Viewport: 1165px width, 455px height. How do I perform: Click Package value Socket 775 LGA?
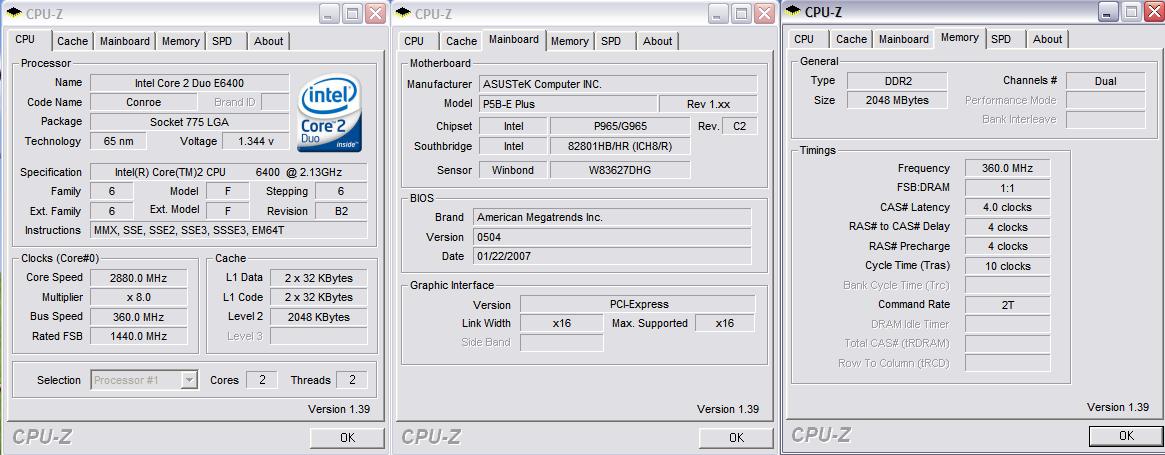[x=189, y=121]
